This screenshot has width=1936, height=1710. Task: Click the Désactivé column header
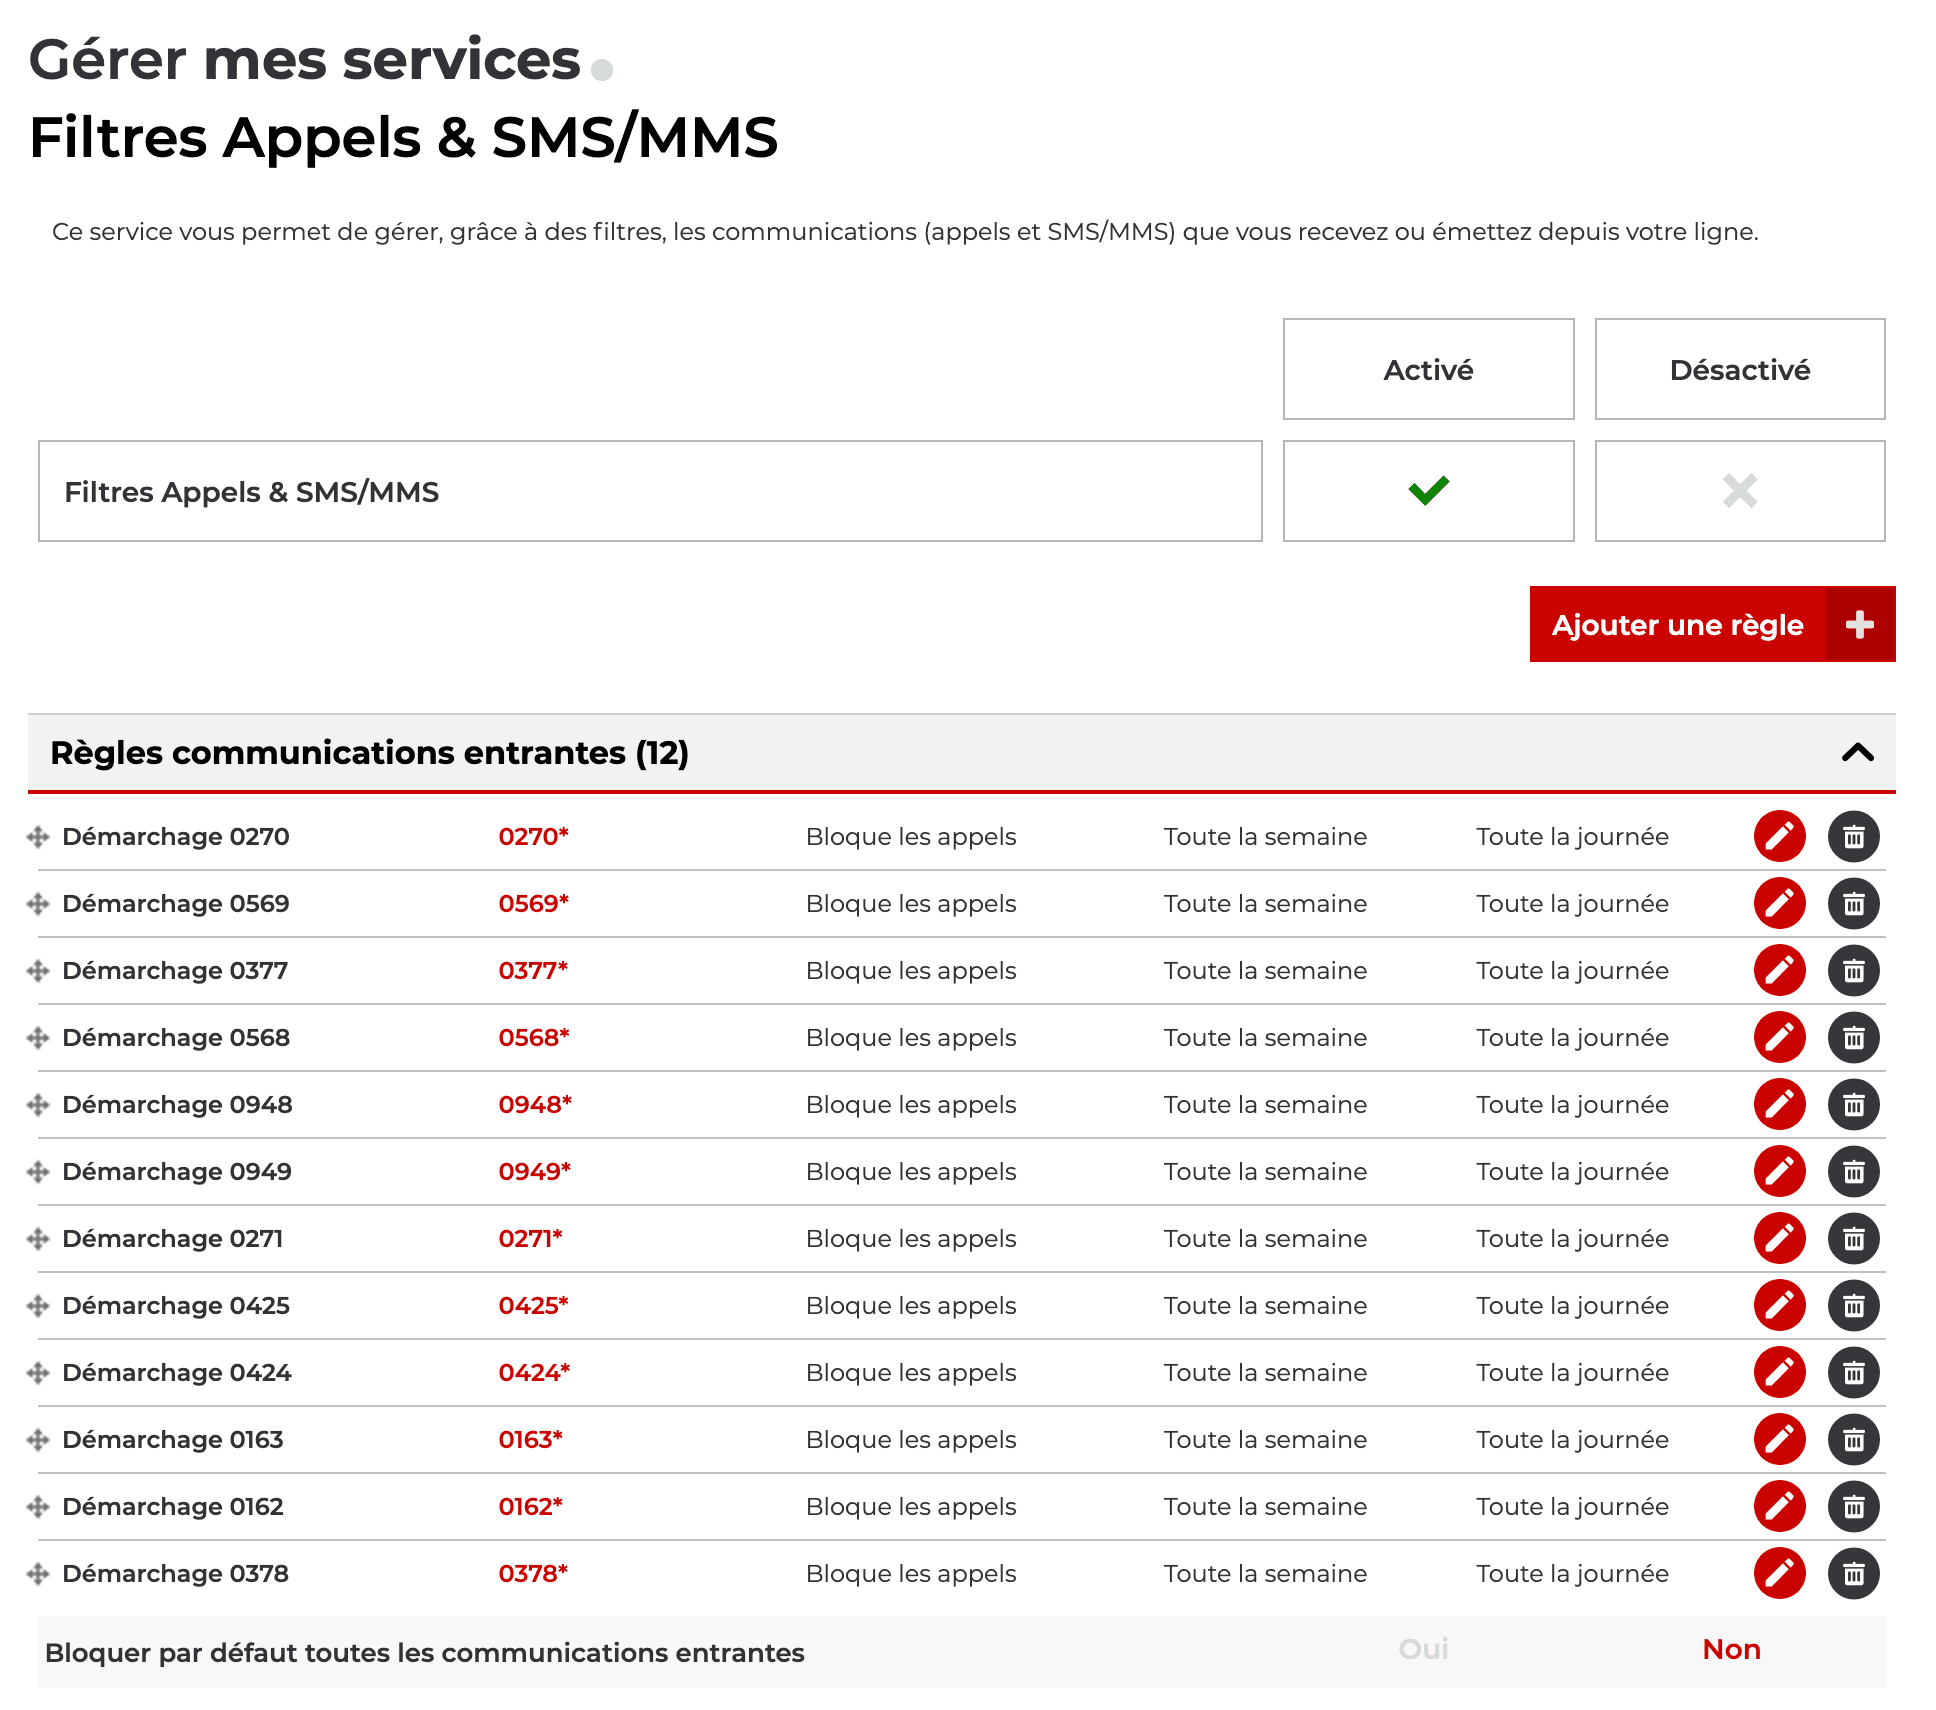1738,370
